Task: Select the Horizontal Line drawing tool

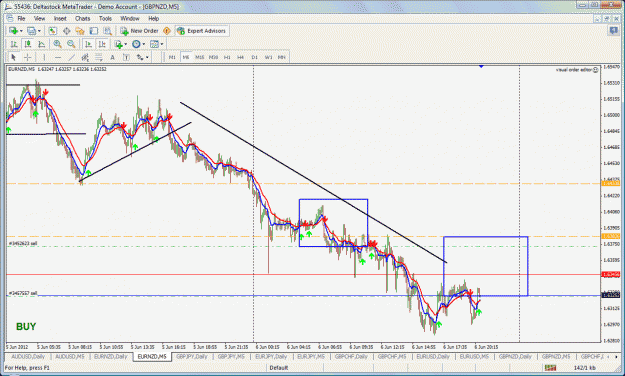Action: point(58,57)
